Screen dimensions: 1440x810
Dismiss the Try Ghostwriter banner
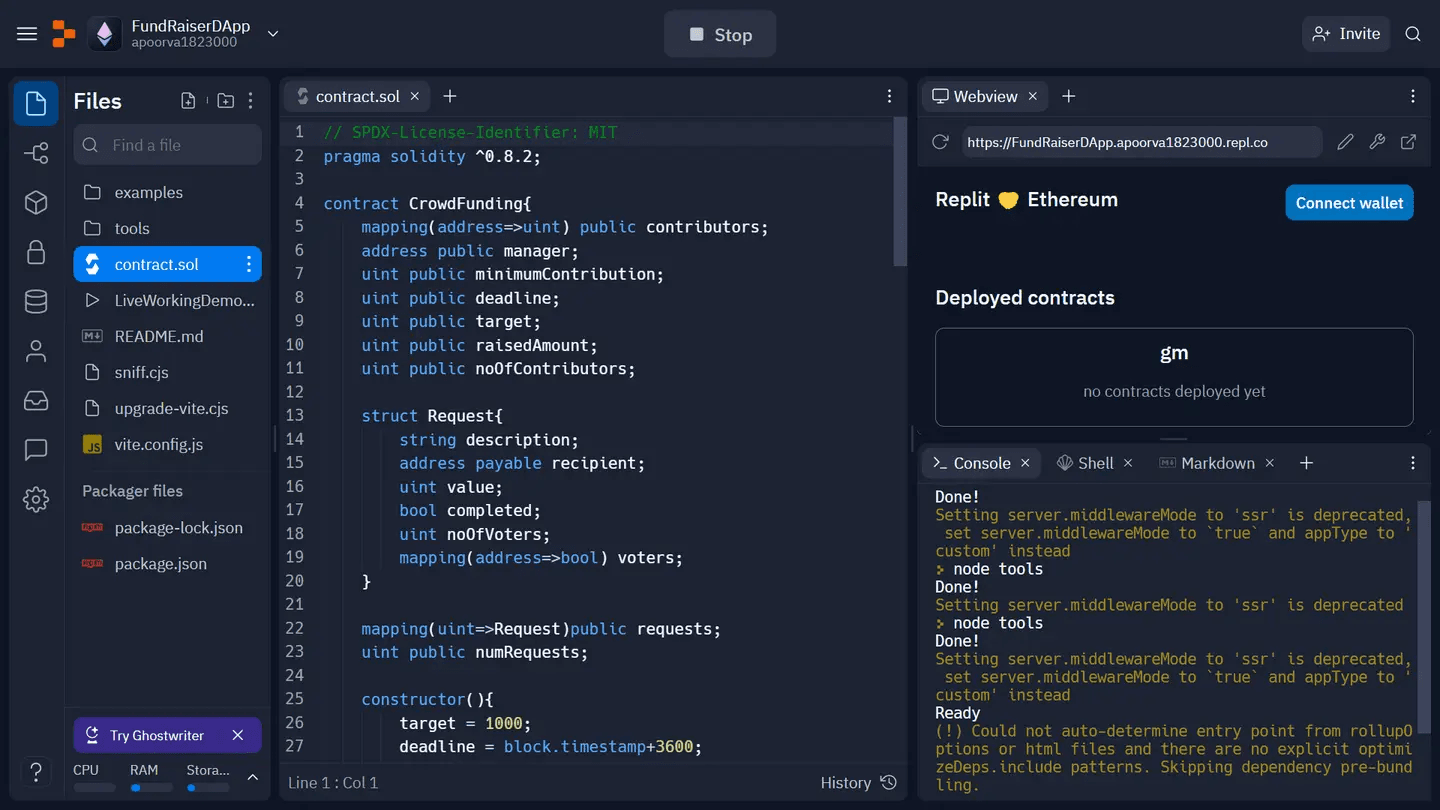[x=238, y=735]
